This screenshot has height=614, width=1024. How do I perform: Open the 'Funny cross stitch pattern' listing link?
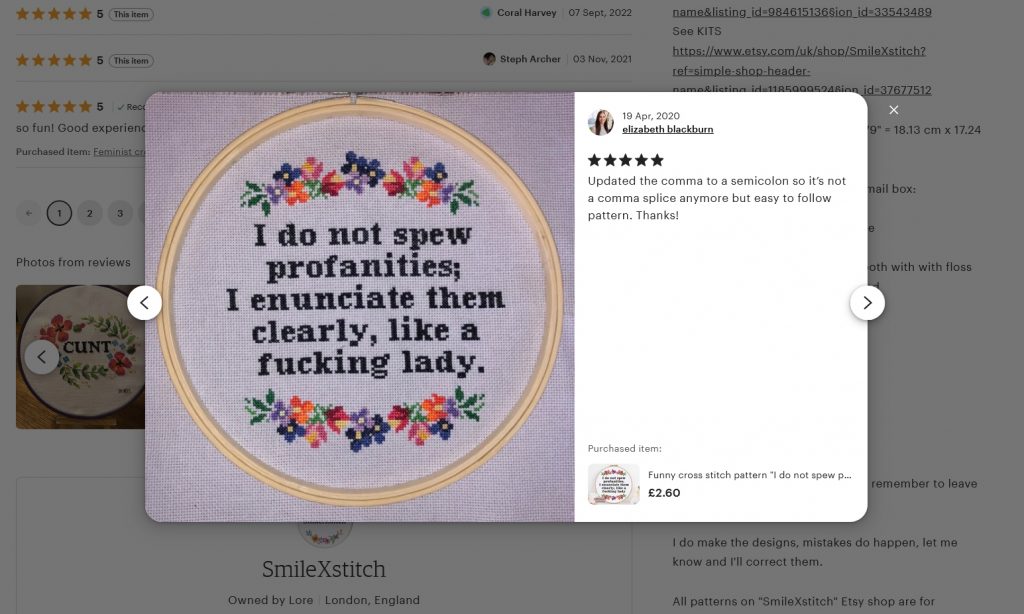click(x=749, y=476)
